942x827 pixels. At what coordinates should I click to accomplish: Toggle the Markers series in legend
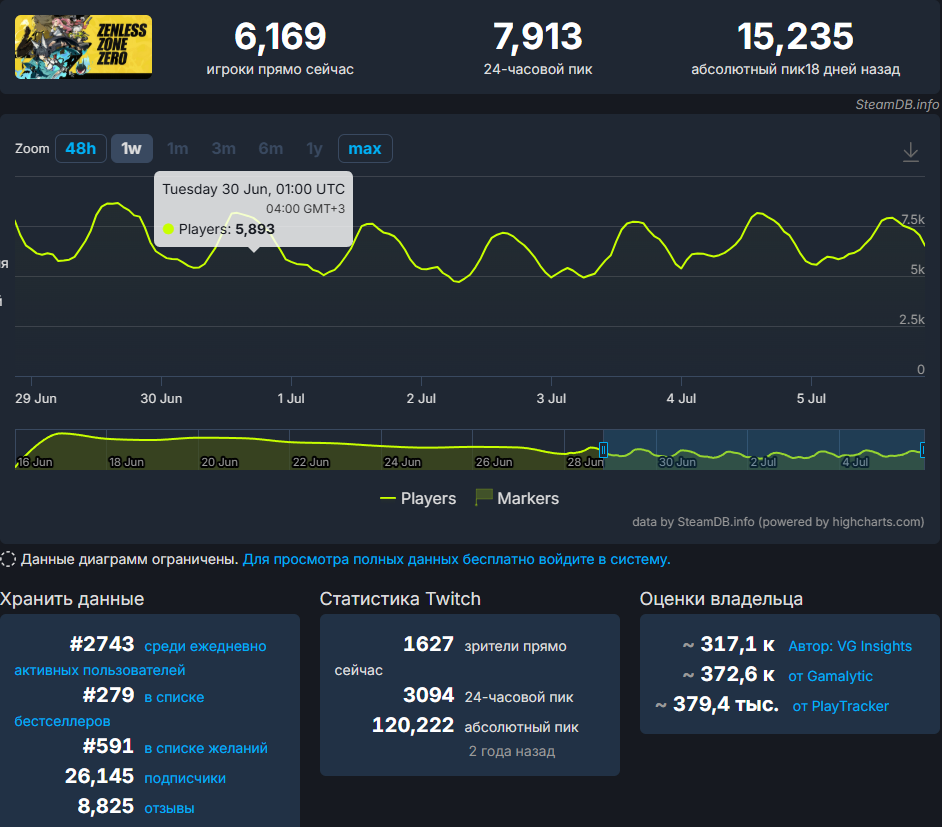(x=517, y=498)
